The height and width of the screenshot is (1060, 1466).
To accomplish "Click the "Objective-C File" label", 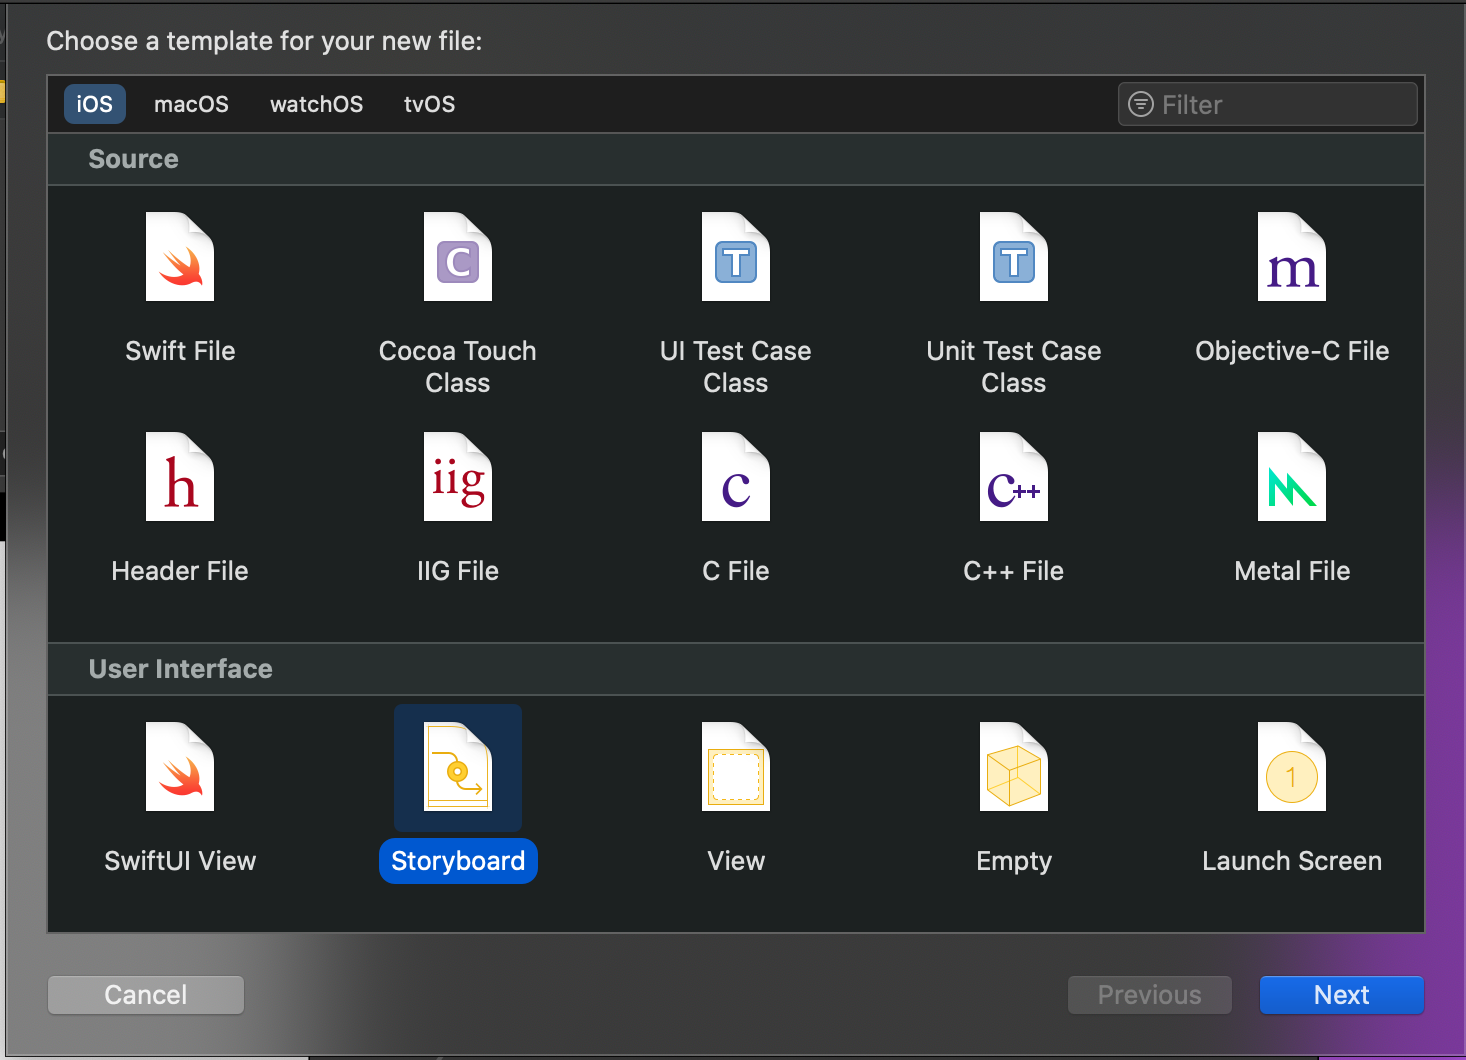I will click(x=1292, y=351).
